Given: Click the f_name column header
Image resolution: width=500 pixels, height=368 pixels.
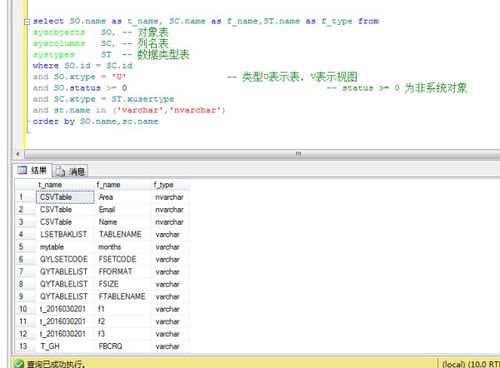Looking at the screenshot, I should pyautogui.click(x=123, y=185).
